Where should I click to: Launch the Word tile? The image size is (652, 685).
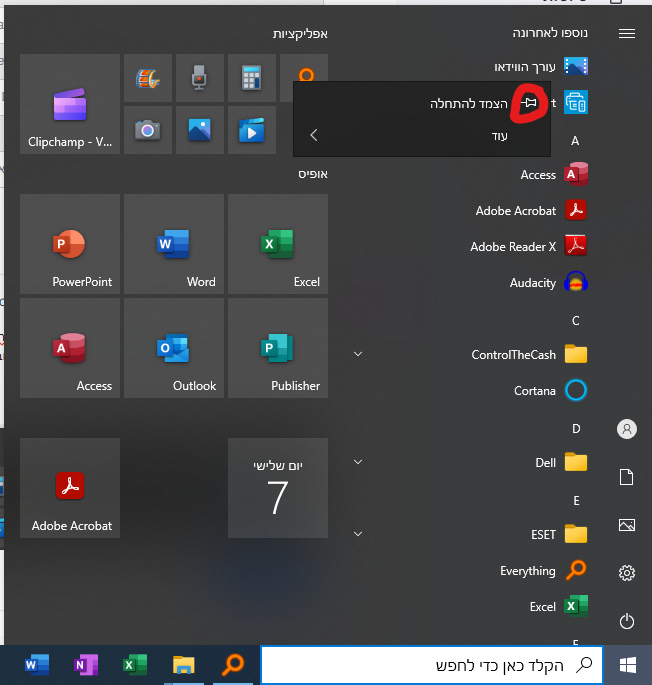tap(174, 244)
